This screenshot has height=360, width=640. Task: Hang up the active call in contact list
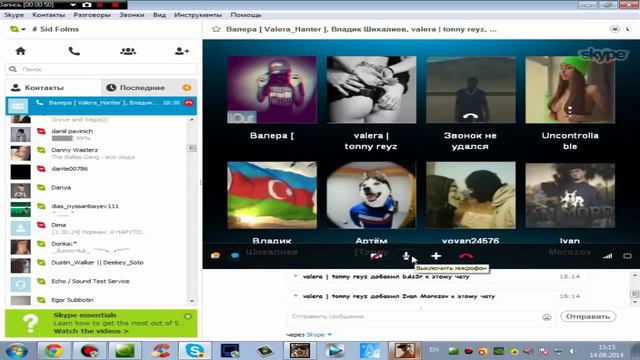pyautogui.click(x=189, y=103)
